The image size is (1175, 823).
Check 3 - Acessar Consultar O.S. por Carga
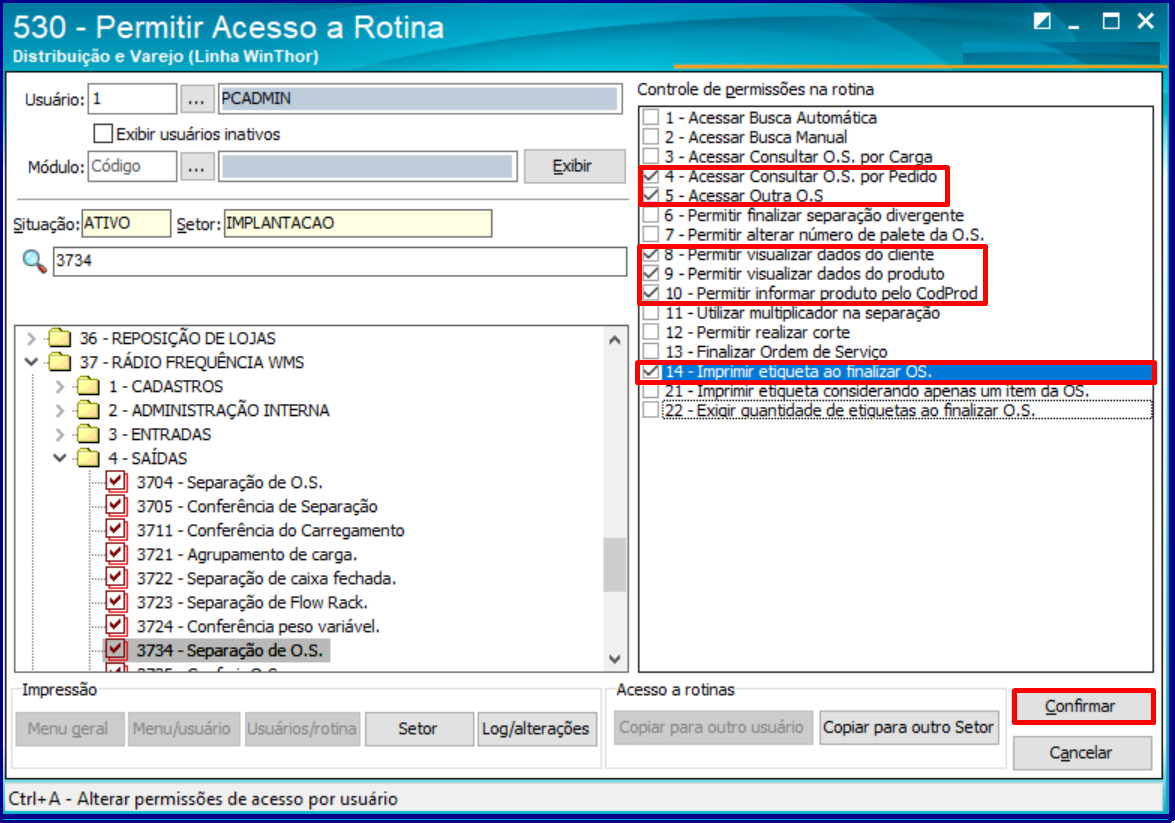click(x=651, y=157)
